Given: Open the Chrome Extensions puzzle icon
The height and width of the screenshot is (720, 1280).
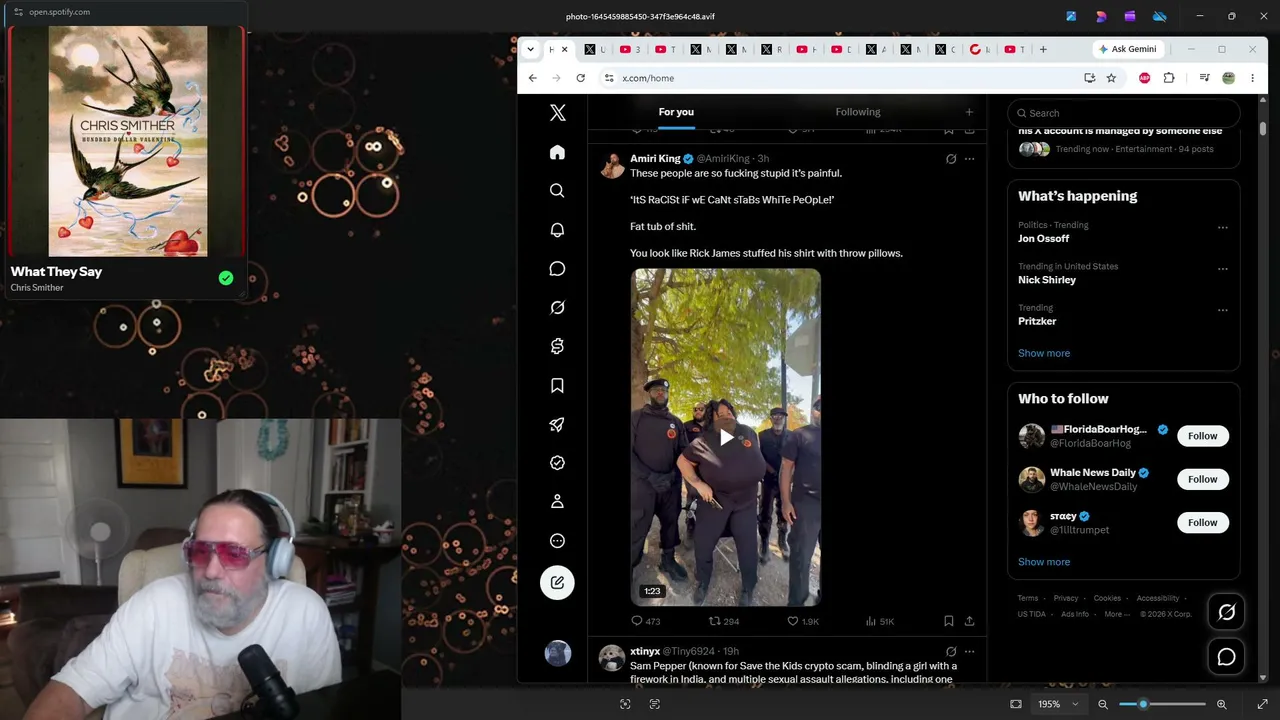Looking at the screenshot, I should [x=1169, y=78].
